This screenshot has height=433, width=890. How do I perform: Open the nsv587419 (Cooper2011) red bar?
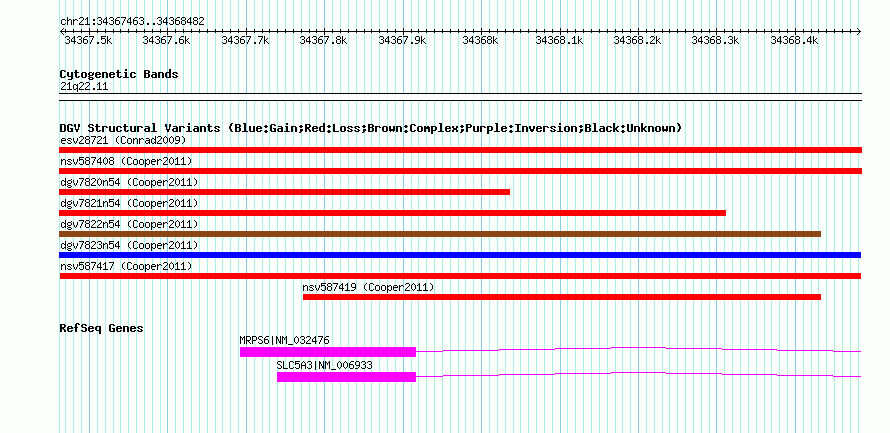[562, 297]
